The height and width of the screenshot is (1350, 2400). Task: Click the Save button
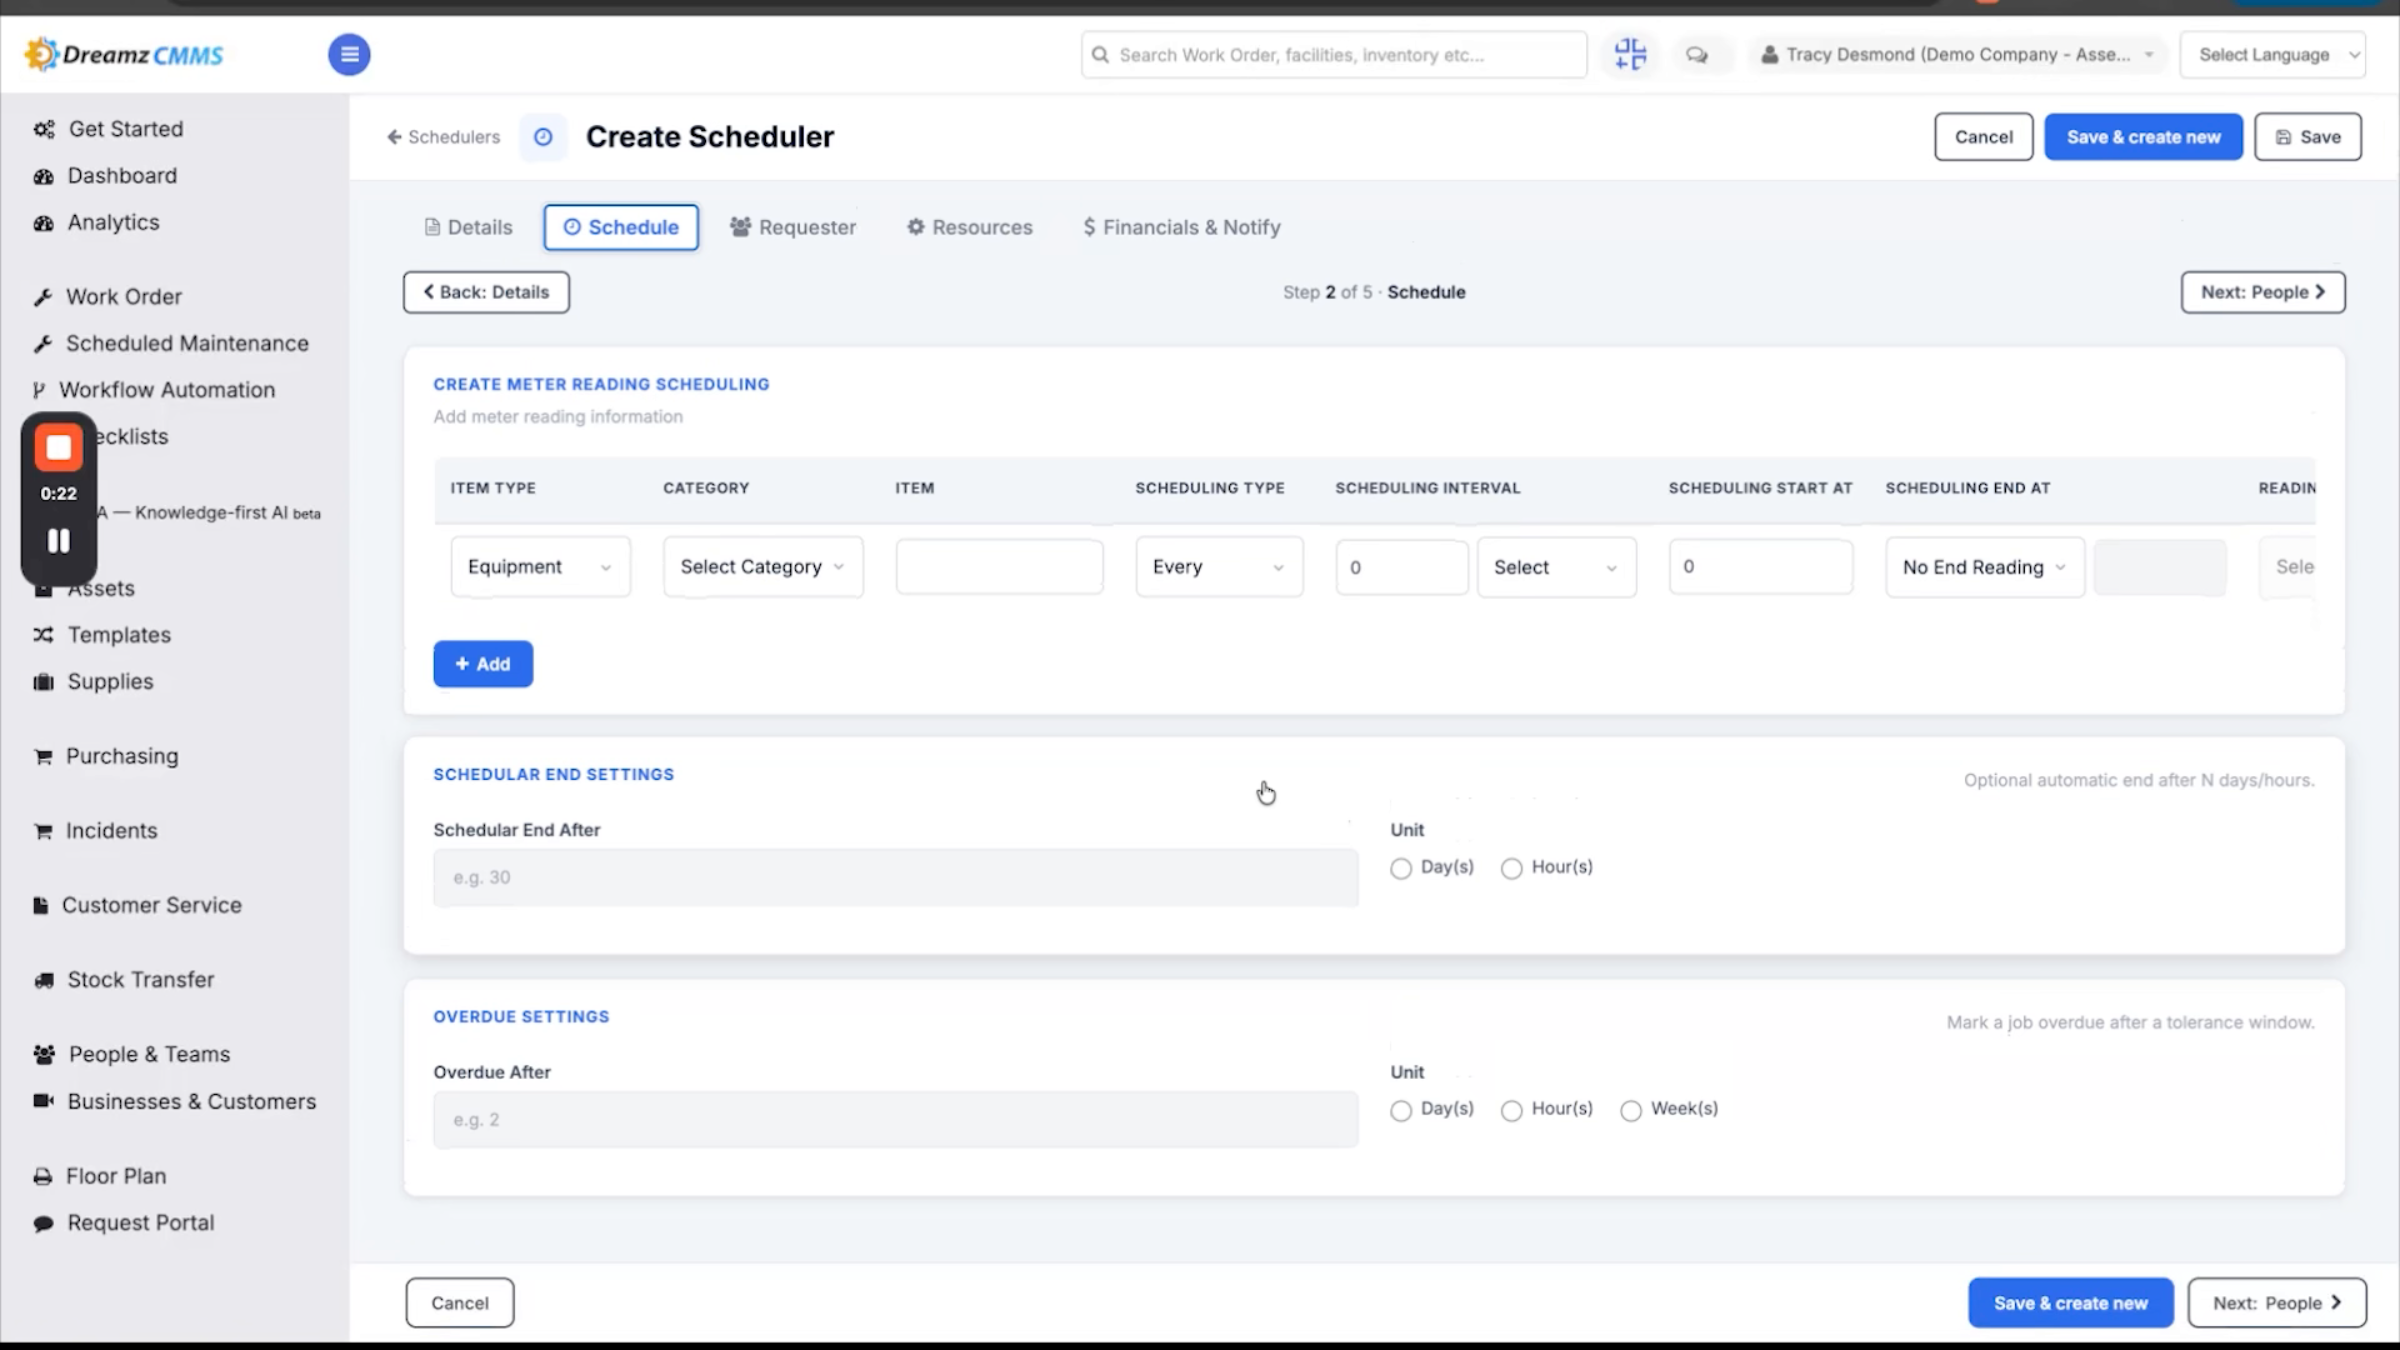(x=2308, y=137)
